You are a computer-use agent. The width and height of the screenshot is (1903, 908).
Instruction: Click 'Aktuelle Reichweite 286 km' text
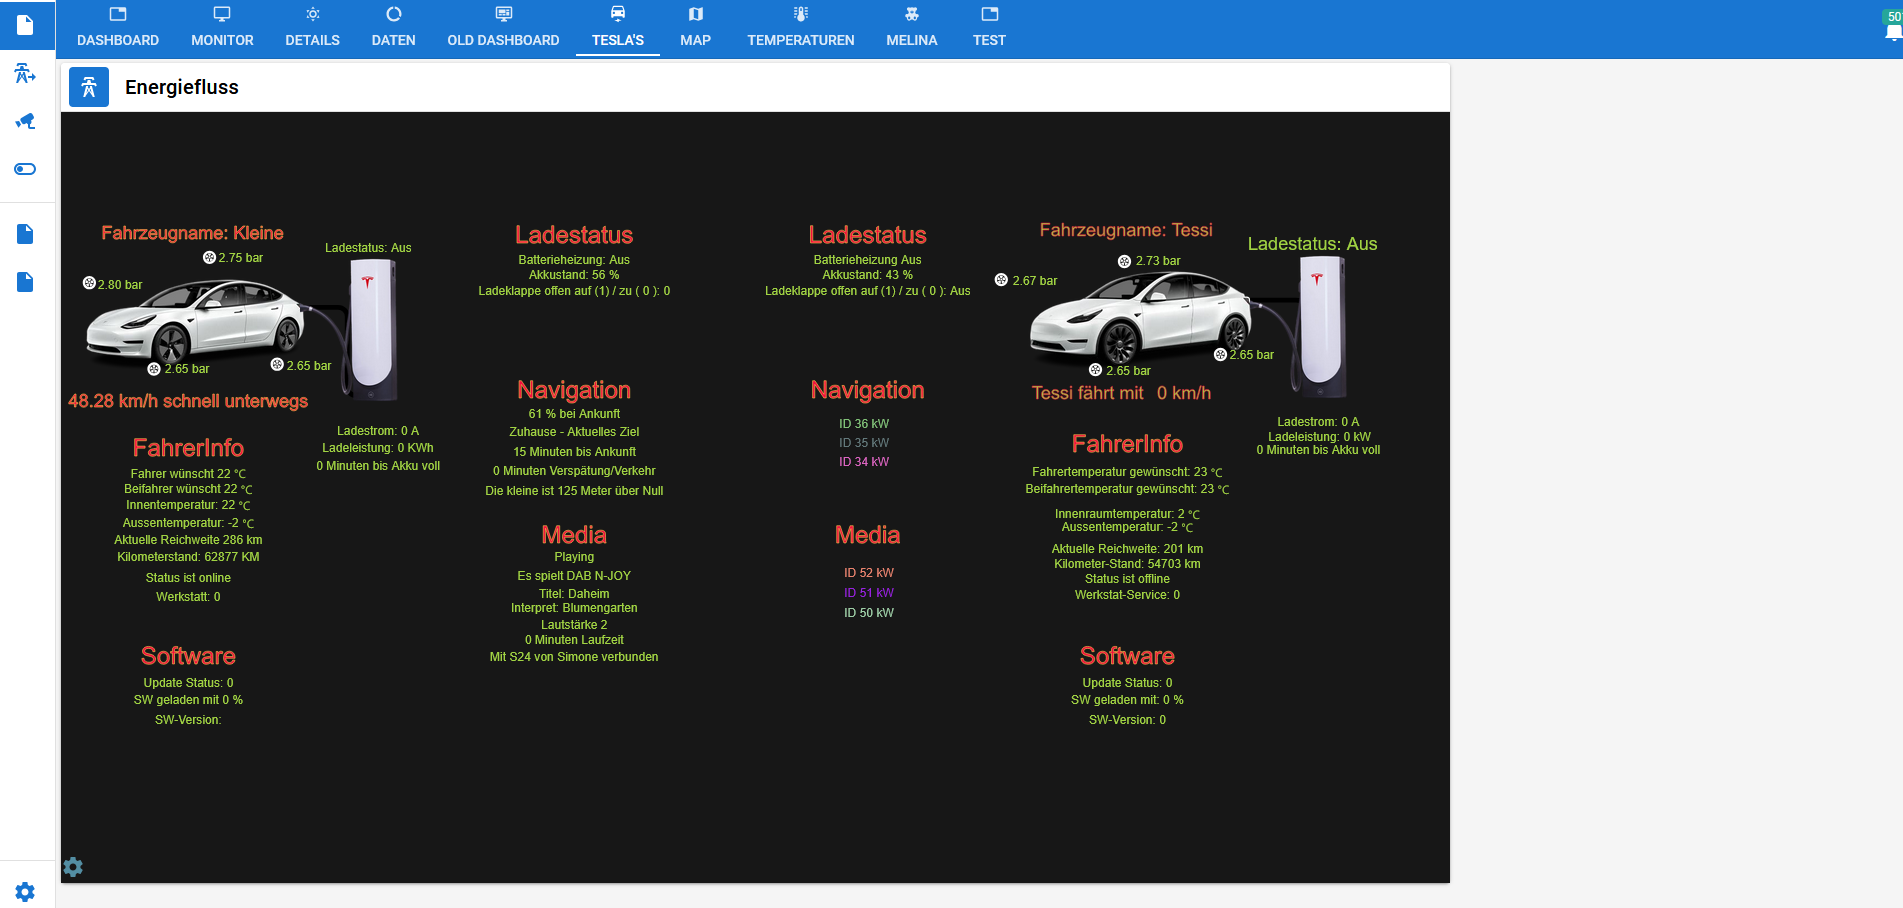188,540
